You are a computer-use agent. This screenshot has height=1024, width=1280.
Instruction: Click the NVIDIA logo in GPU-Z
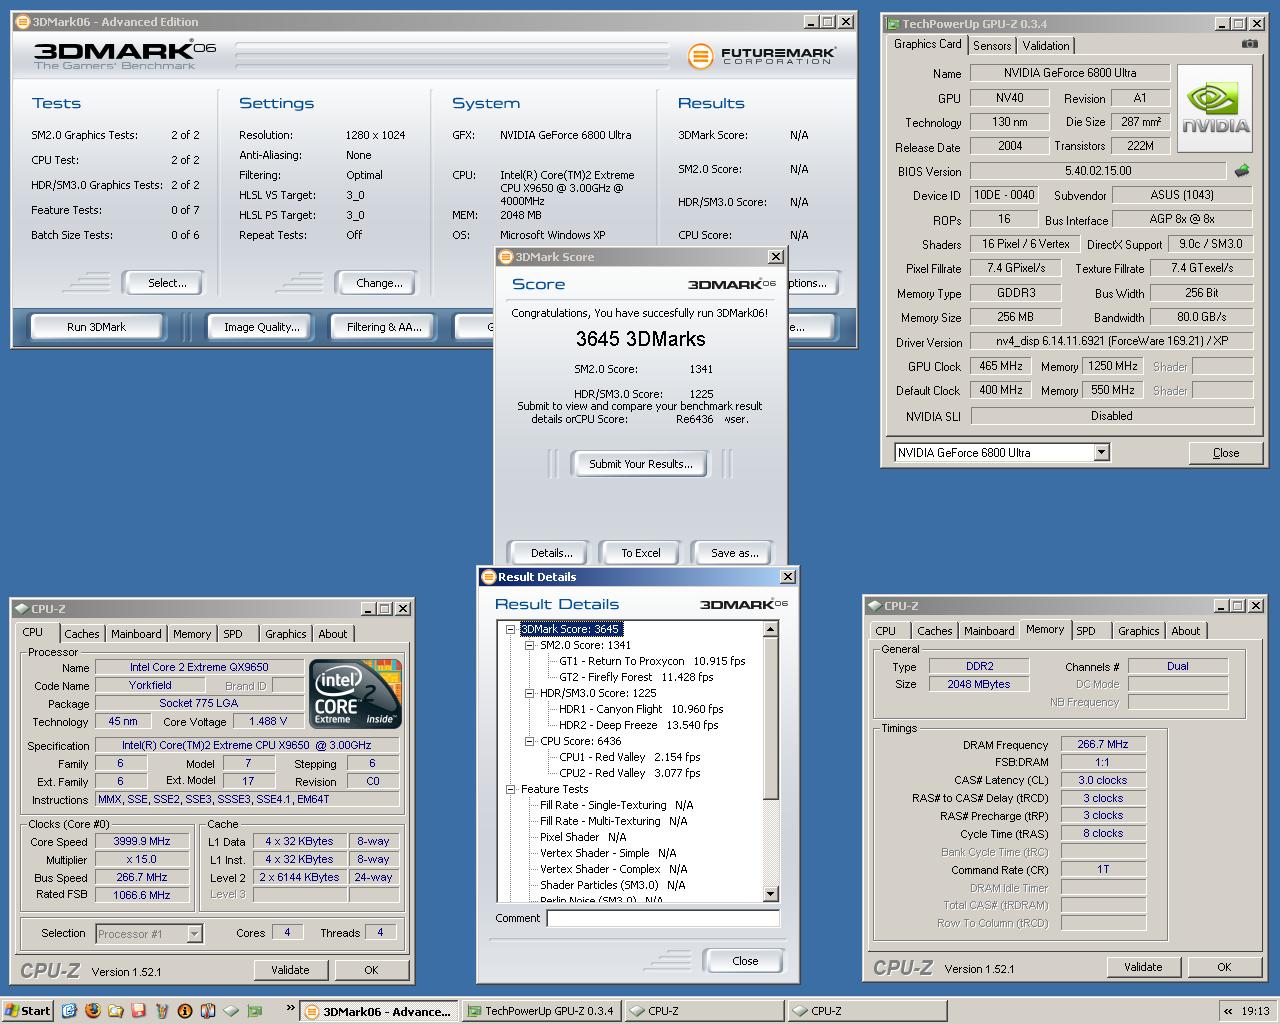[x=1215, y=109]
